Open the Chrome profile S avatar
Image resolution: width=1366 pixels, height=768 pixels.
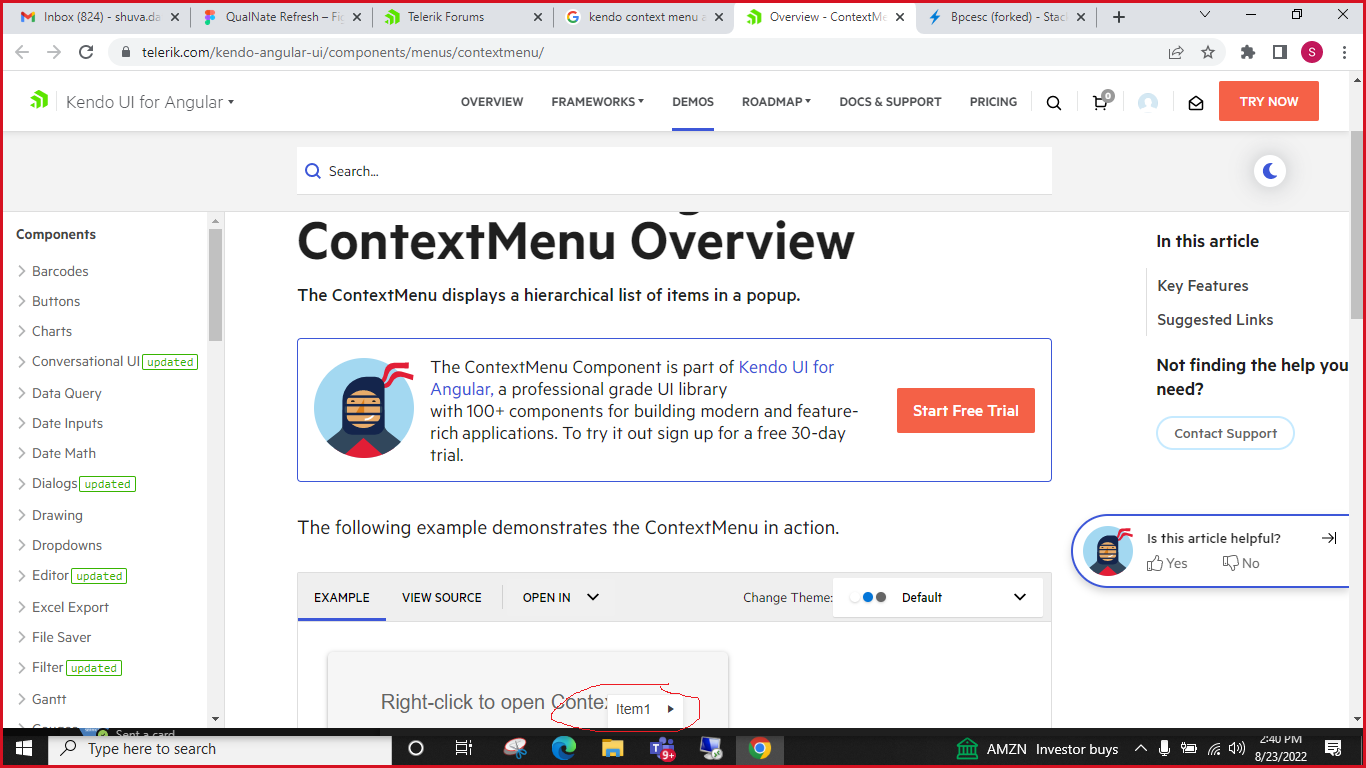(x=1312, y=52)
